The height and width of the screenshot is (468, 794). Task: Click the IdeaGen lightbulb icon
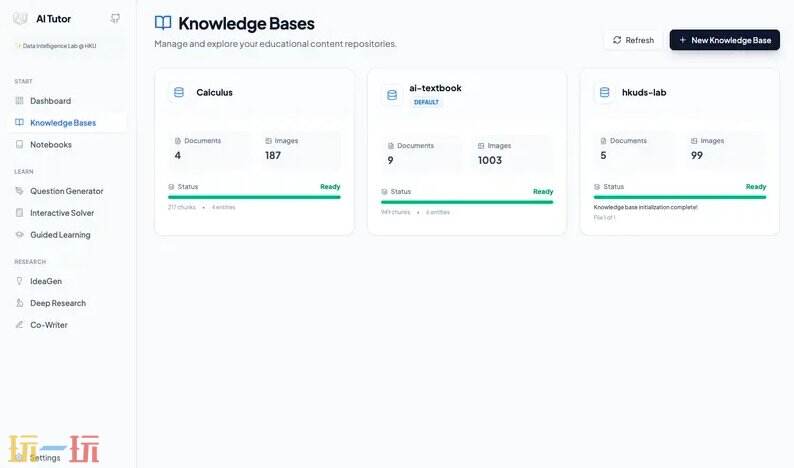[x=20, y=281]
